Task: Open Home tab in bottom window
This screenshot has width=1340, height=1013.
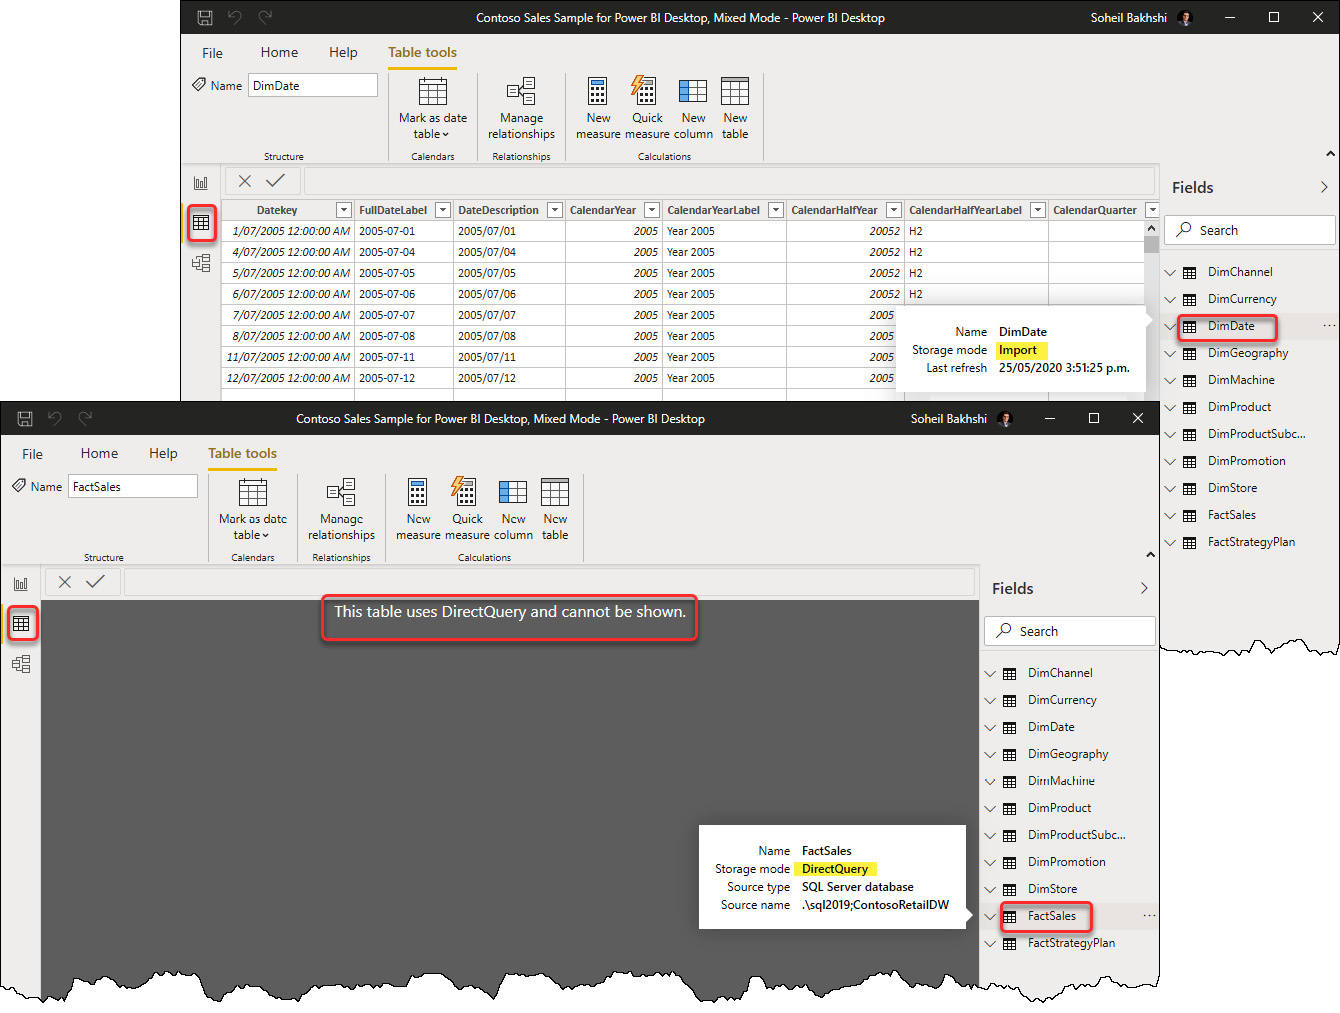Action: pyautogui.click(x=99, y=453)
